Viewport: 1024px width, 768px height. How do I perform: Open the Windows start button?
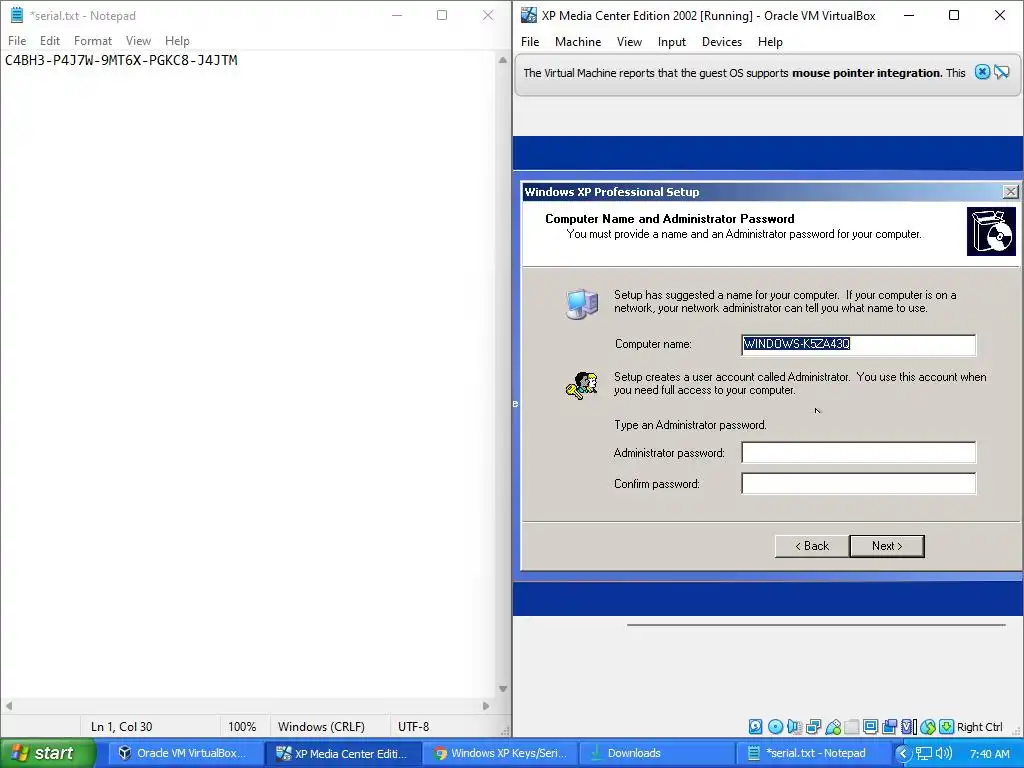[47, 753]
